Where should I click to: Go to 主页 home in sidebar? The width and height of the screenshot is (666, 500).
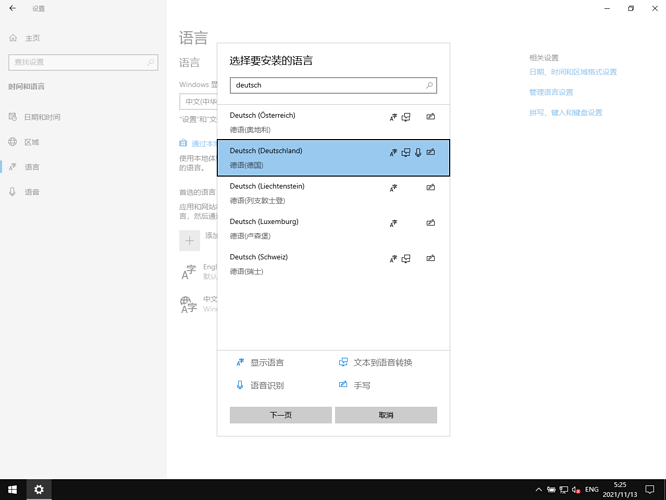tap(32, 38)
